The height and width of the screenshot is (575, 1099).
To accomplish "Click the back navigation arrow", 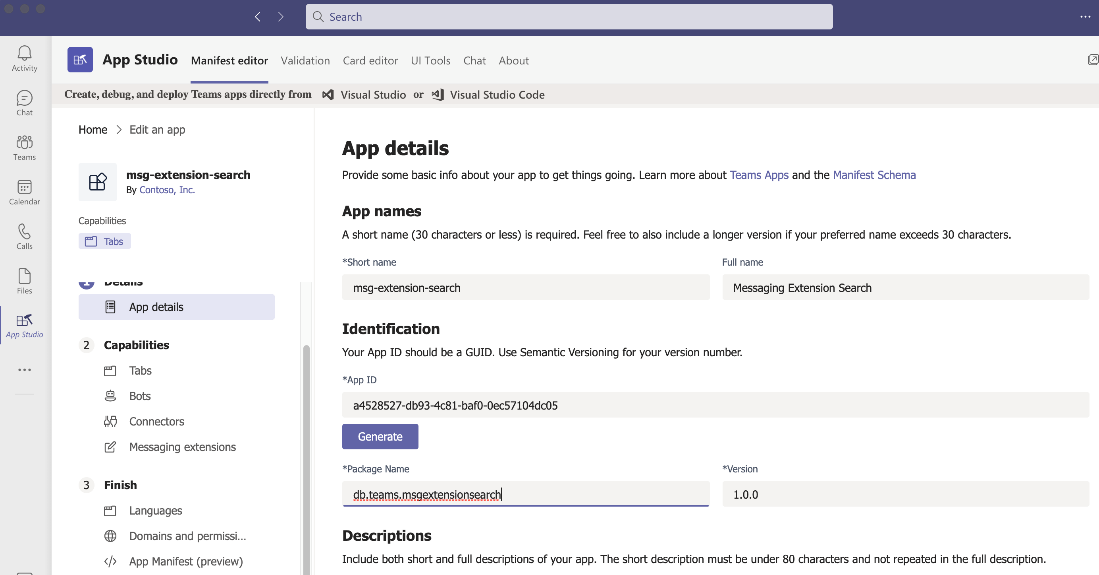I will pos(258,17).
